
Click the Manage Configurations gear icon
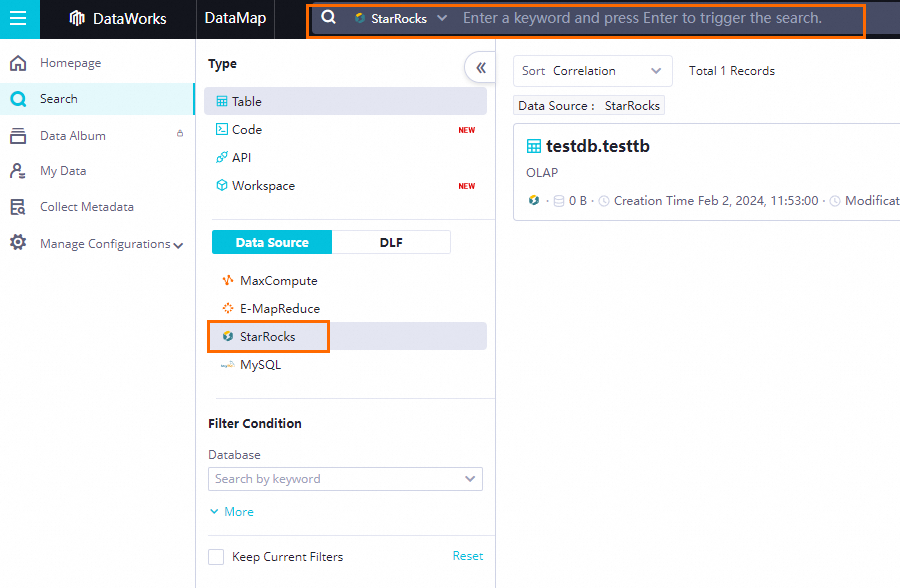coord(18,242)
